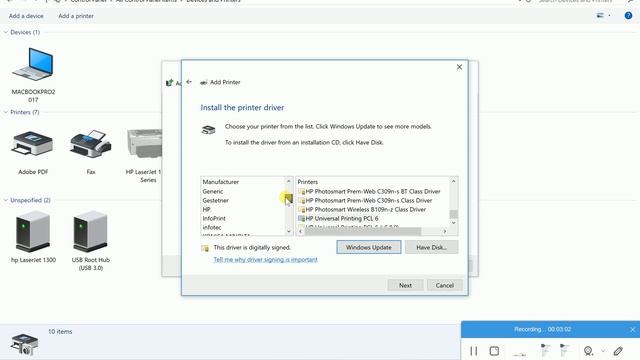Select the HP LaserJet Series printer icon
640x360 pixels.
(144, 144)
